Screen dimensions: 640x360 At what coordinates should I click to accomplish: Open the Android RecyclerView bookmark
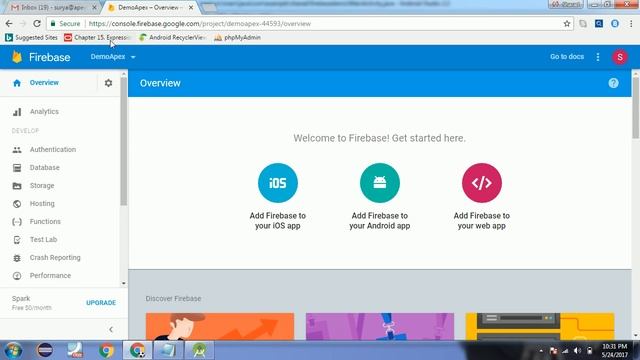pos(172,38)
